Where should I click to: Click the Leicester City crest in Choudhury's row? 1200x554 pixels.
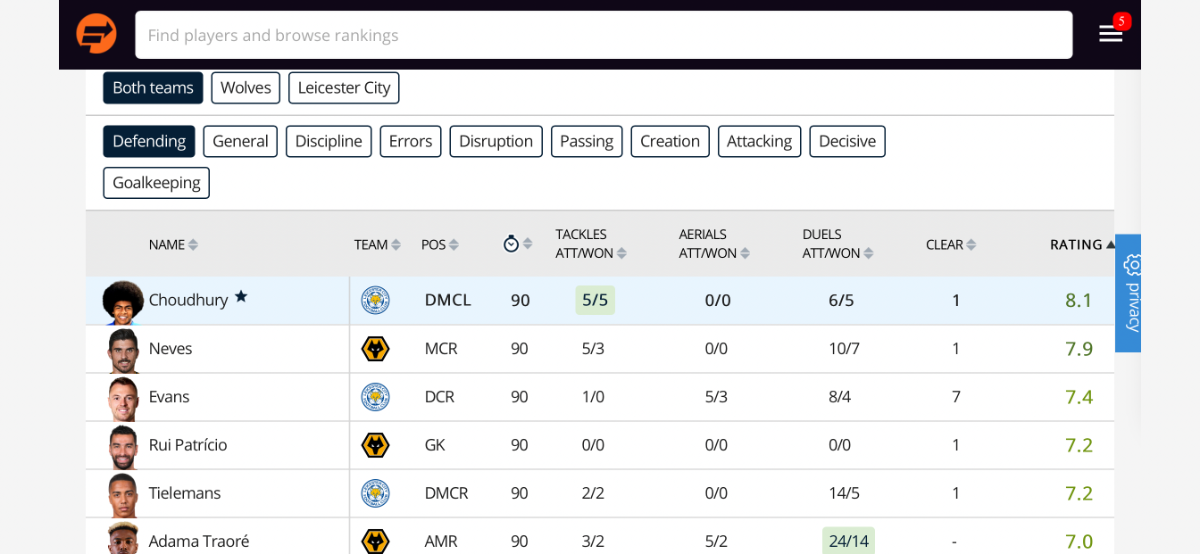pos(375,300)
